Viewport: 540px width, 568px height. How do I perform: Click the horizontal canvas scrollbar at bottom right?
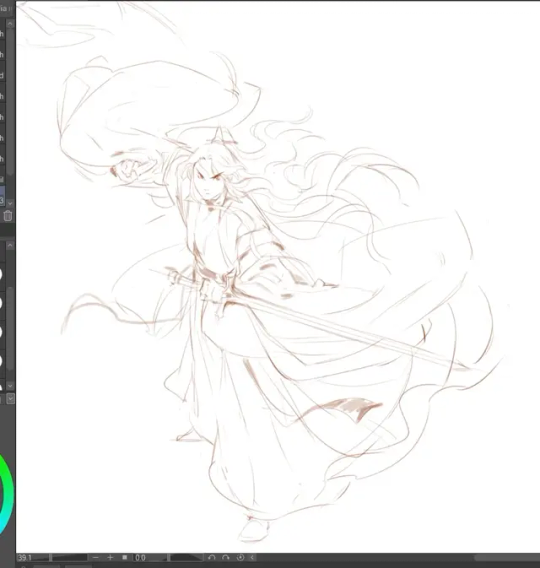[x=507, y=557]
